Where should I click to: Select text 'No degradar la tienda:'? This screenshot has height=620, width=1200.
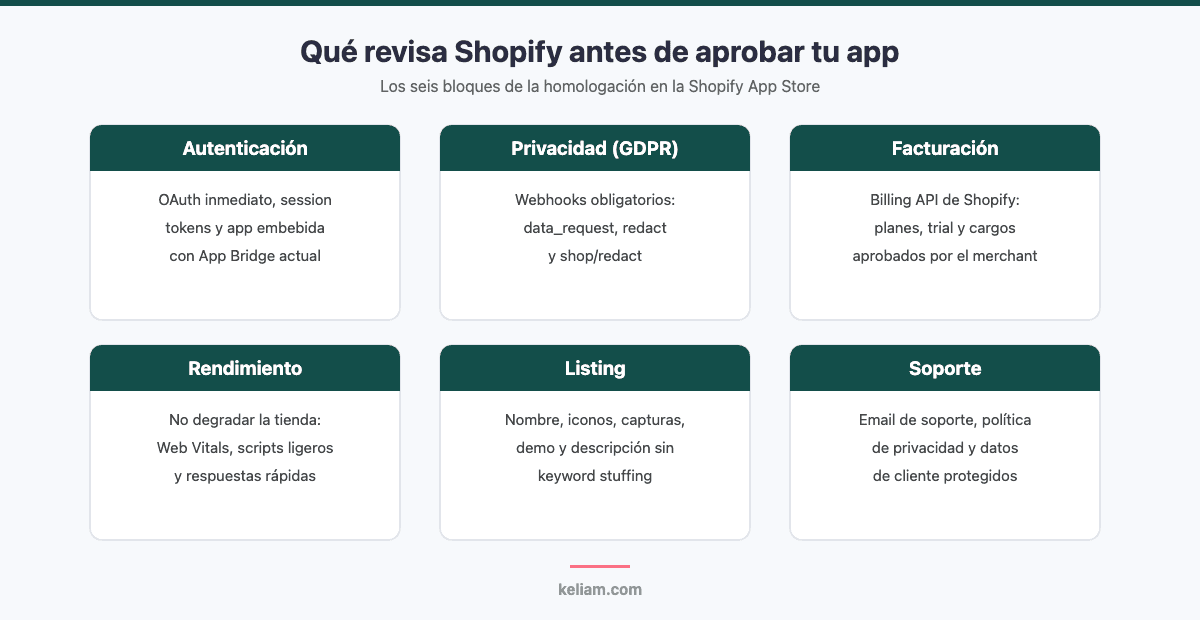tap(245, 420)
